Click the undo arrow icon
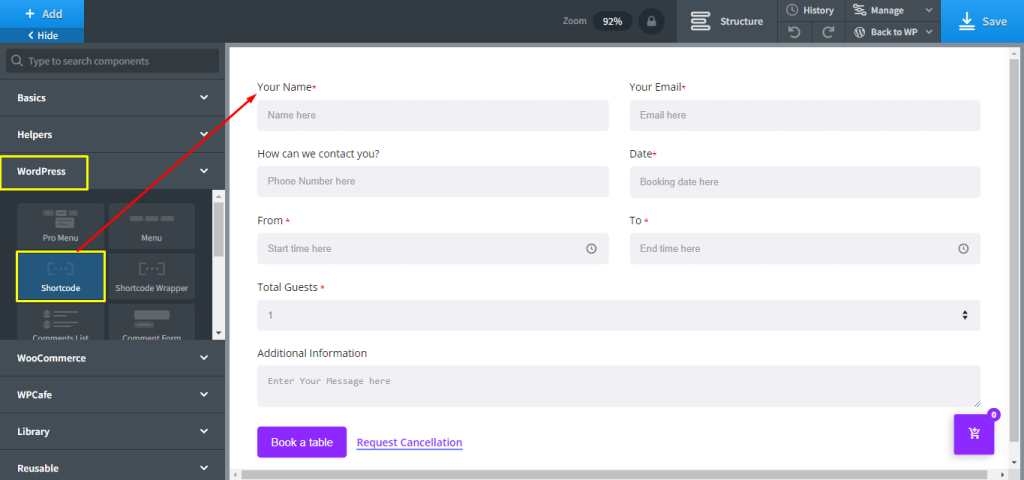 coord(795,32)
